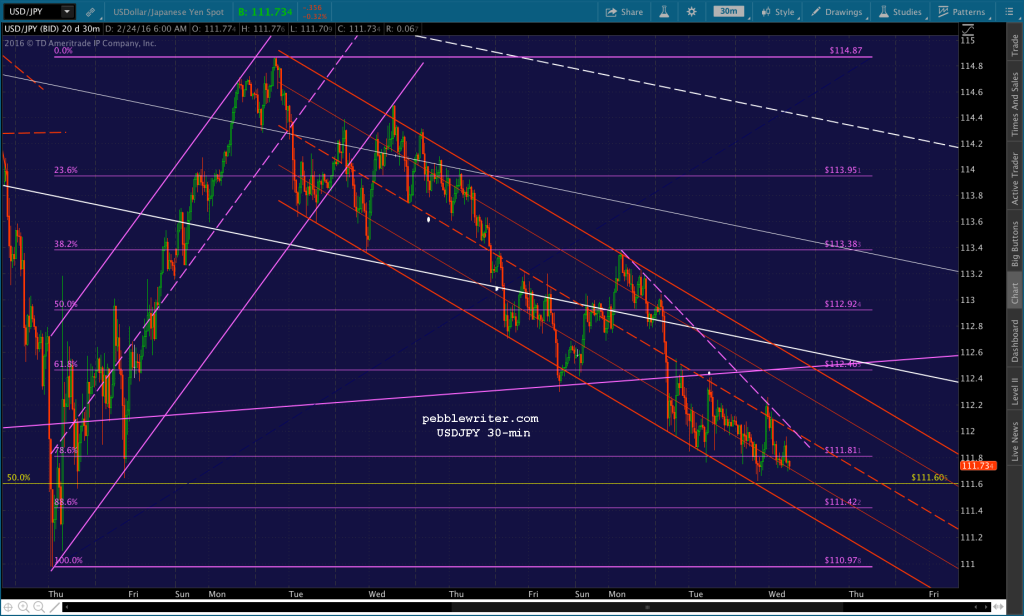Click the drawing line tool icon at bottom

pyautogui.click(x=55, y=607)
